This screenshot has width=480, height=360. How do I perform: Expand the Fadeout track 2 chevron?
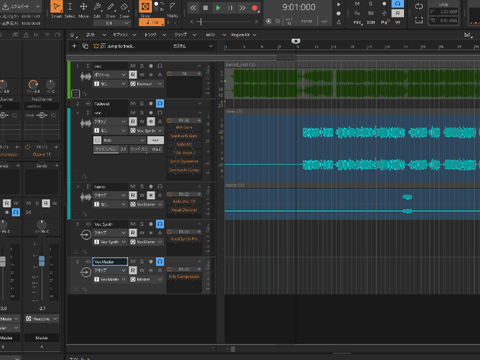tap(199, 104)
